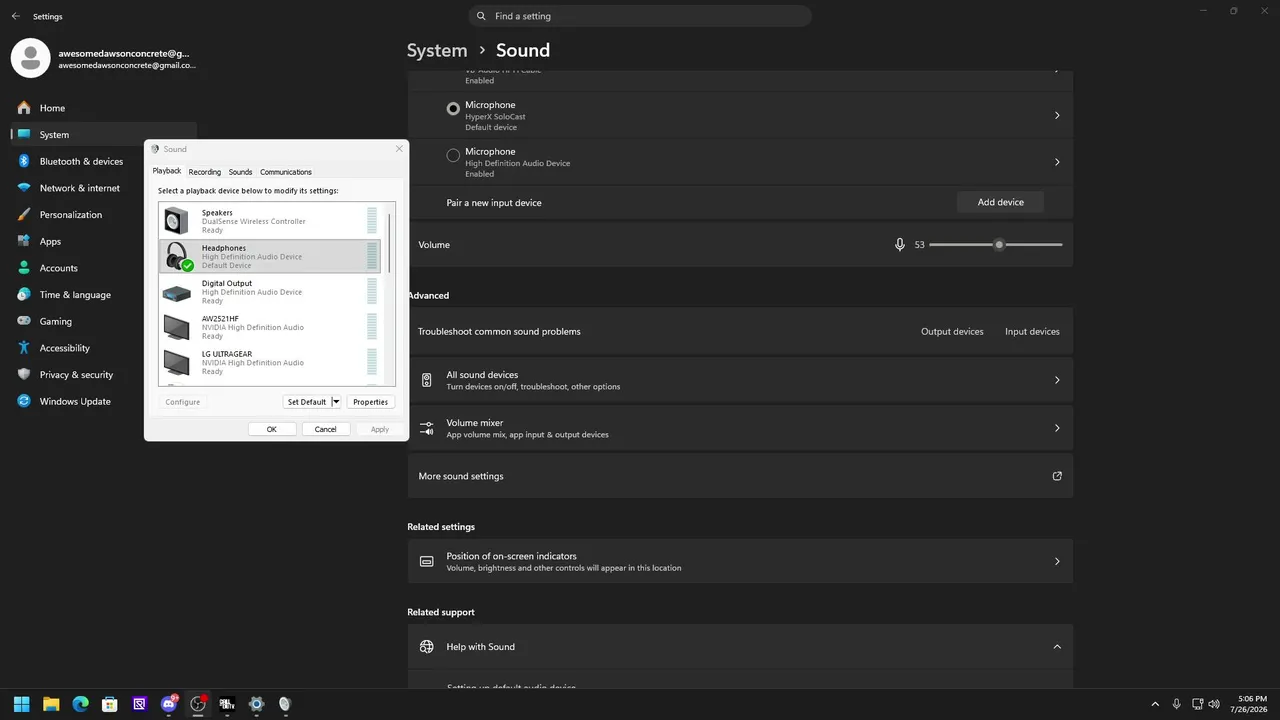Select High Definition Audio microphone radio button
Viewport: 1280px width, 720px height.
tap(453, 155)
